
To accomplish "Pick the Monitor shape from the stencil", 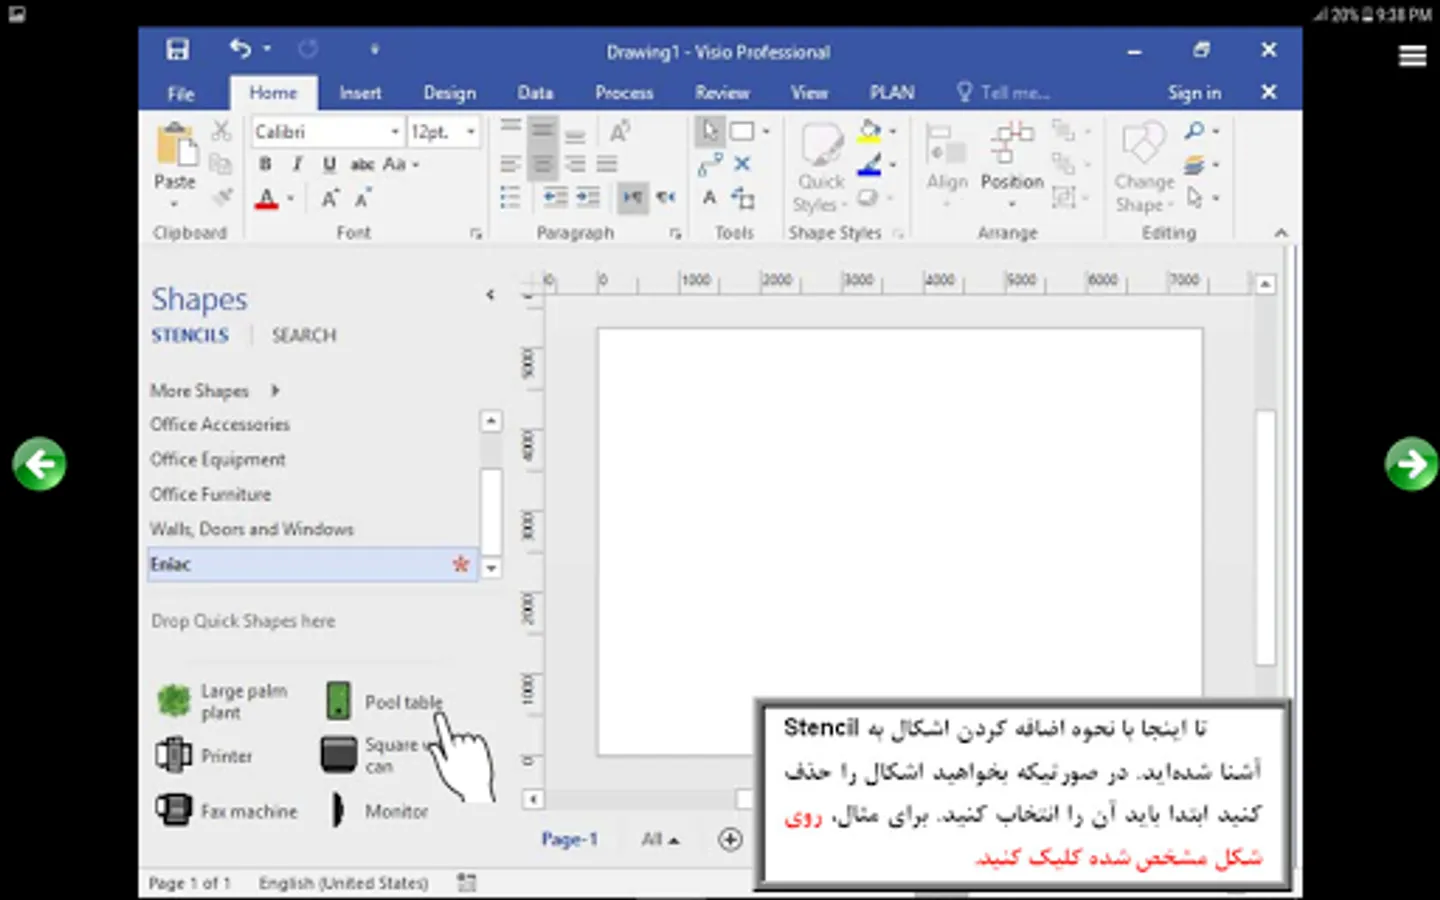I will tap(377, 811).
